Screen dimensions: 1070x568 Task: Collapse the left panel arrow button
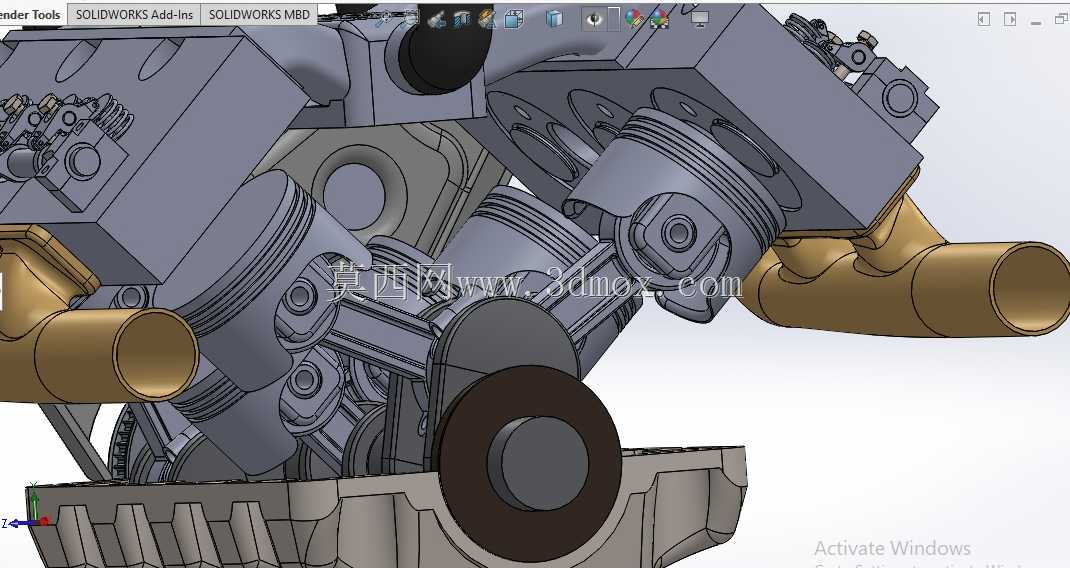point(983,19)
